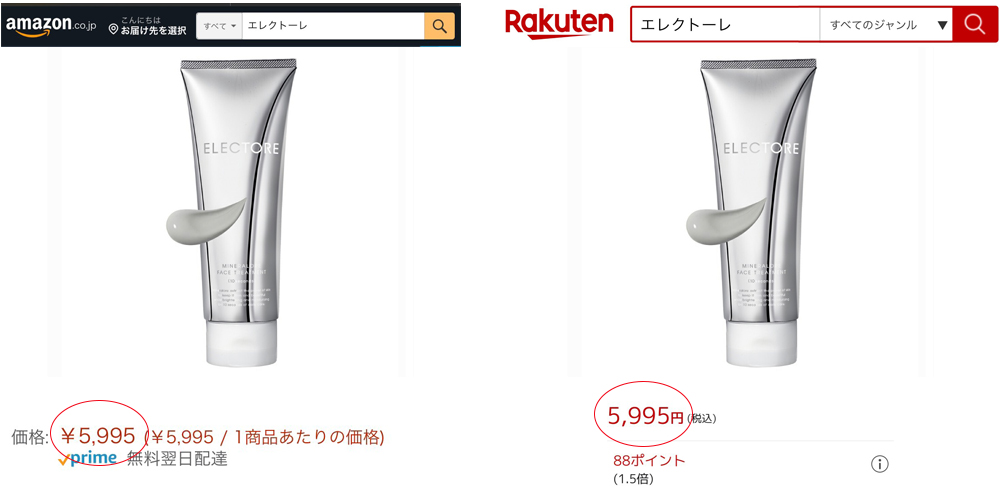The height and width of the screenshot is (500, 1000).
Task: Click the Amazon ￥5,995 price
Action: pyautogui.click(x=98, y=436)
